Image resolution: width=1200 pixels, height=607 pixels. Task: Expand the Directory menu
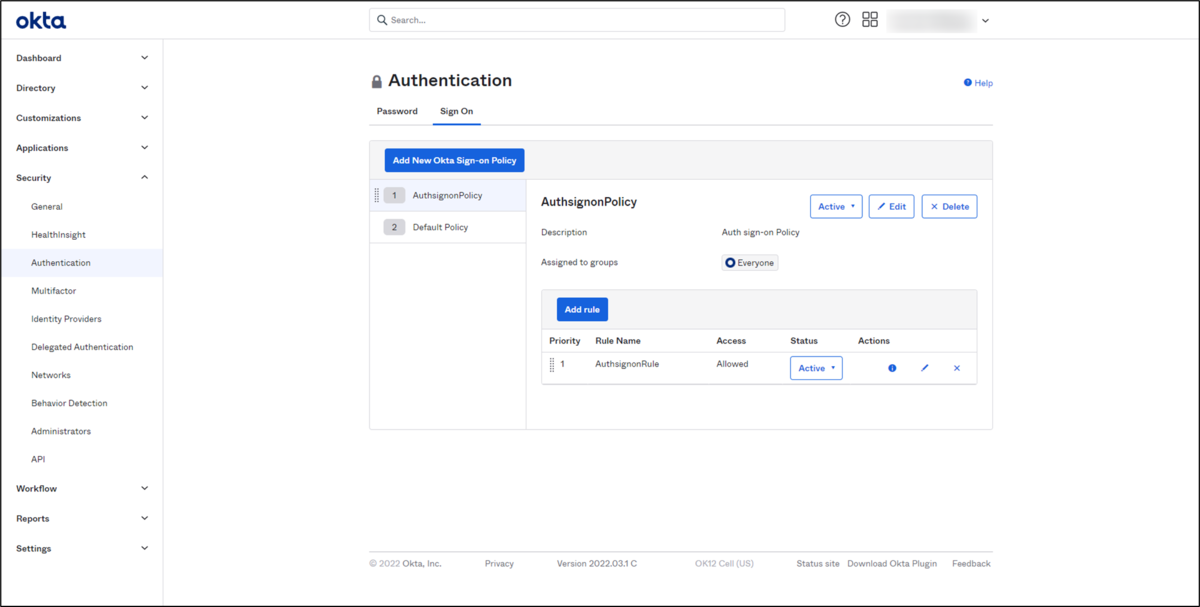pos(144,88)
